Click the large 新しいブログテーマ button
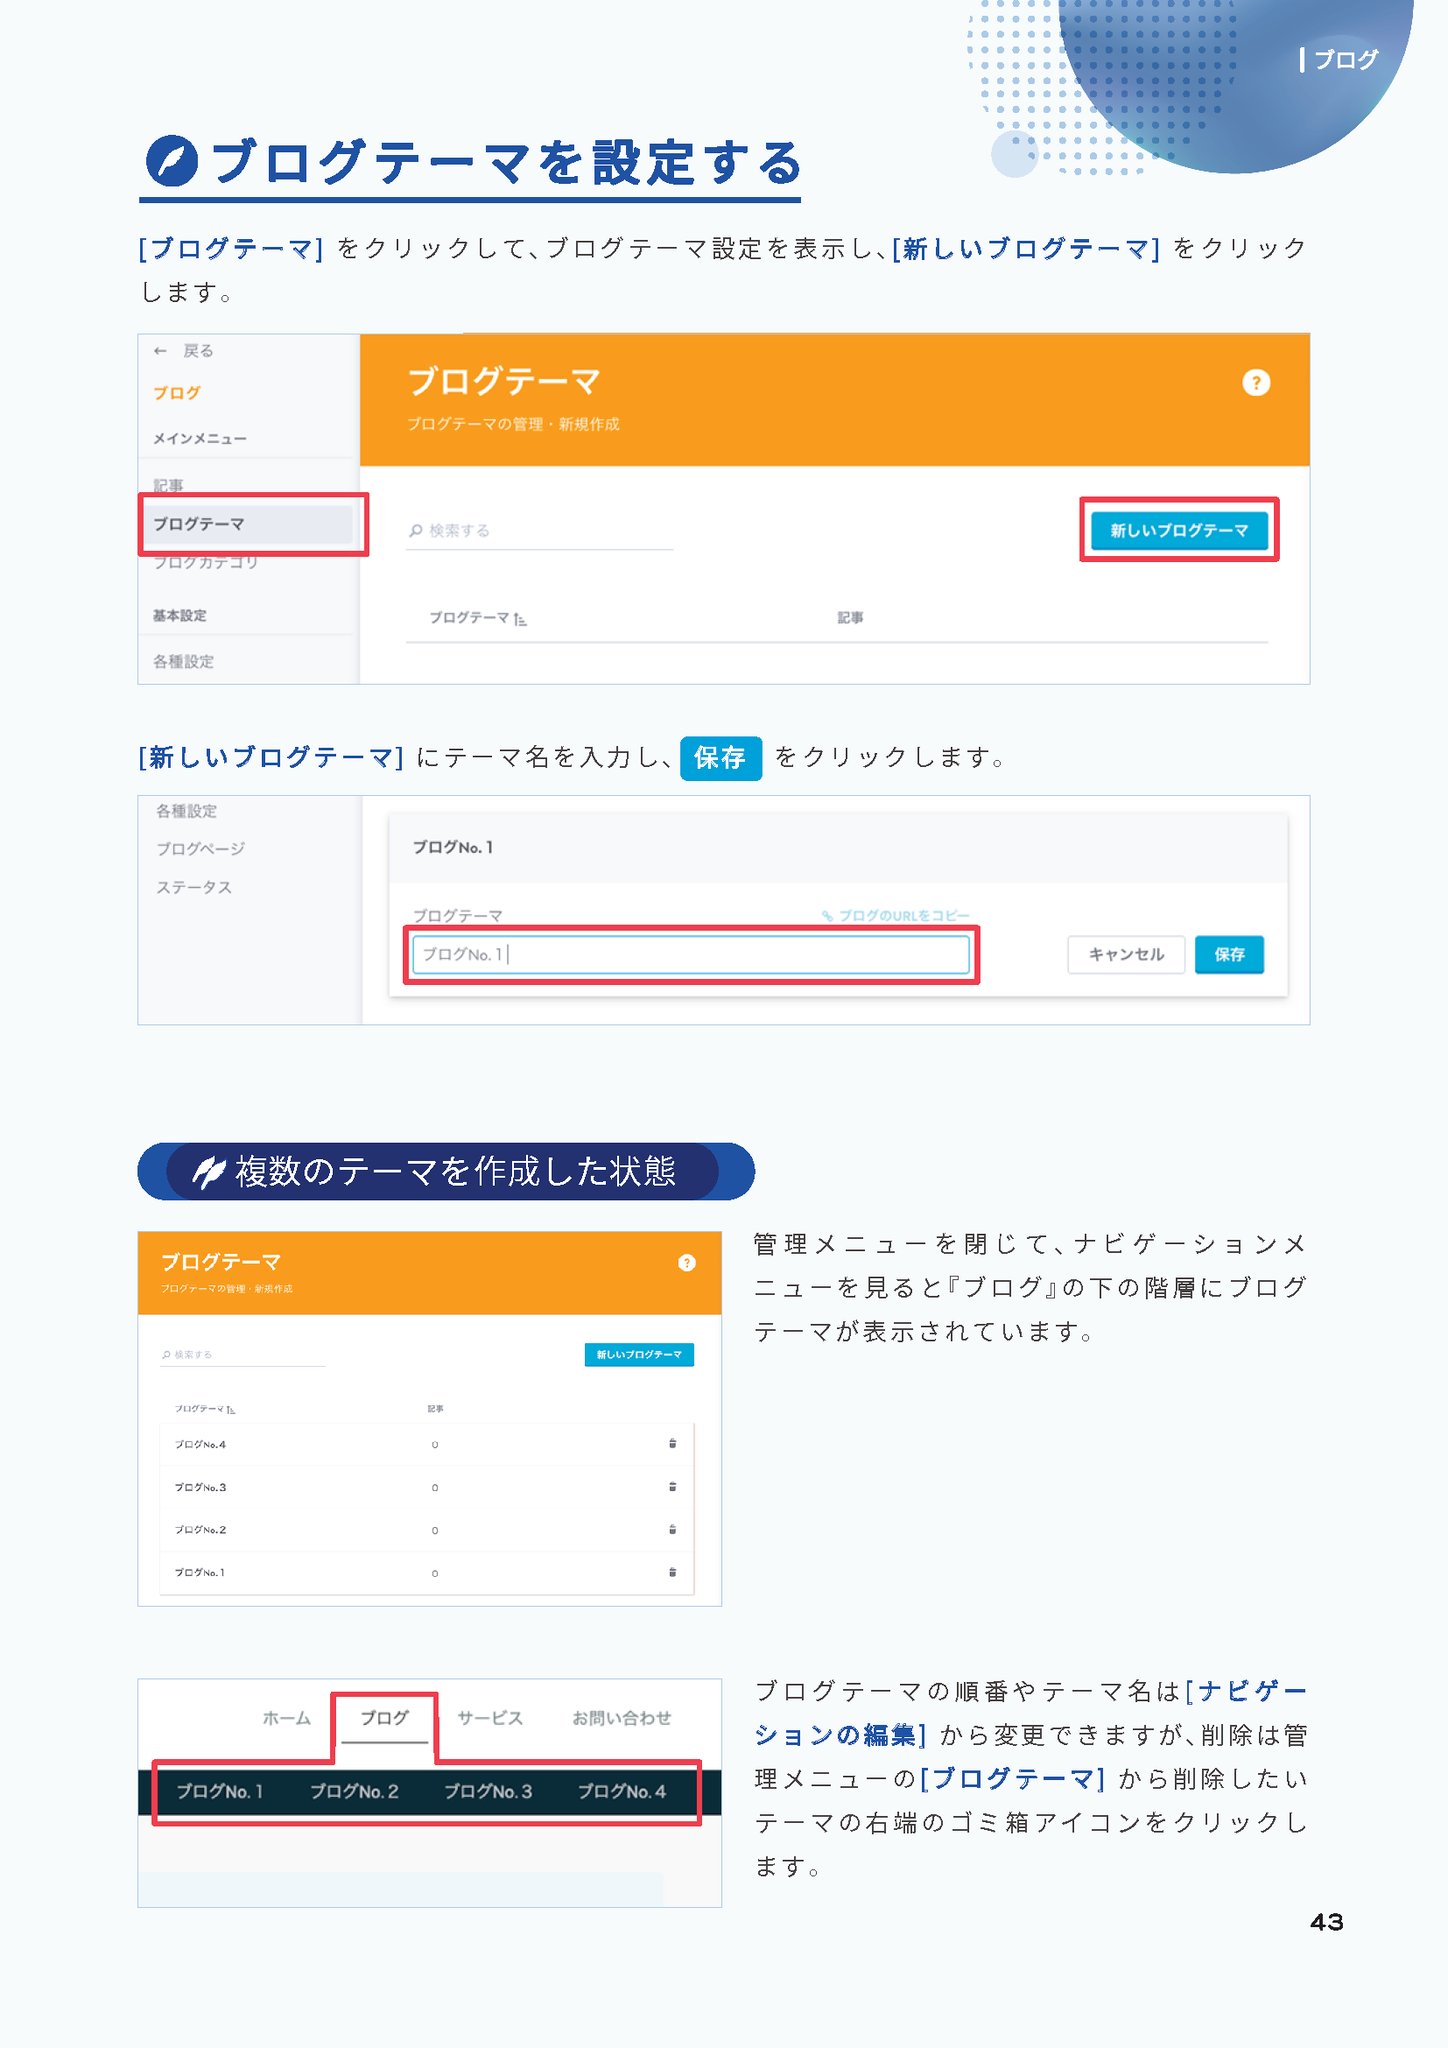Viewport: 1448px width, 2048px height. 1179,530
